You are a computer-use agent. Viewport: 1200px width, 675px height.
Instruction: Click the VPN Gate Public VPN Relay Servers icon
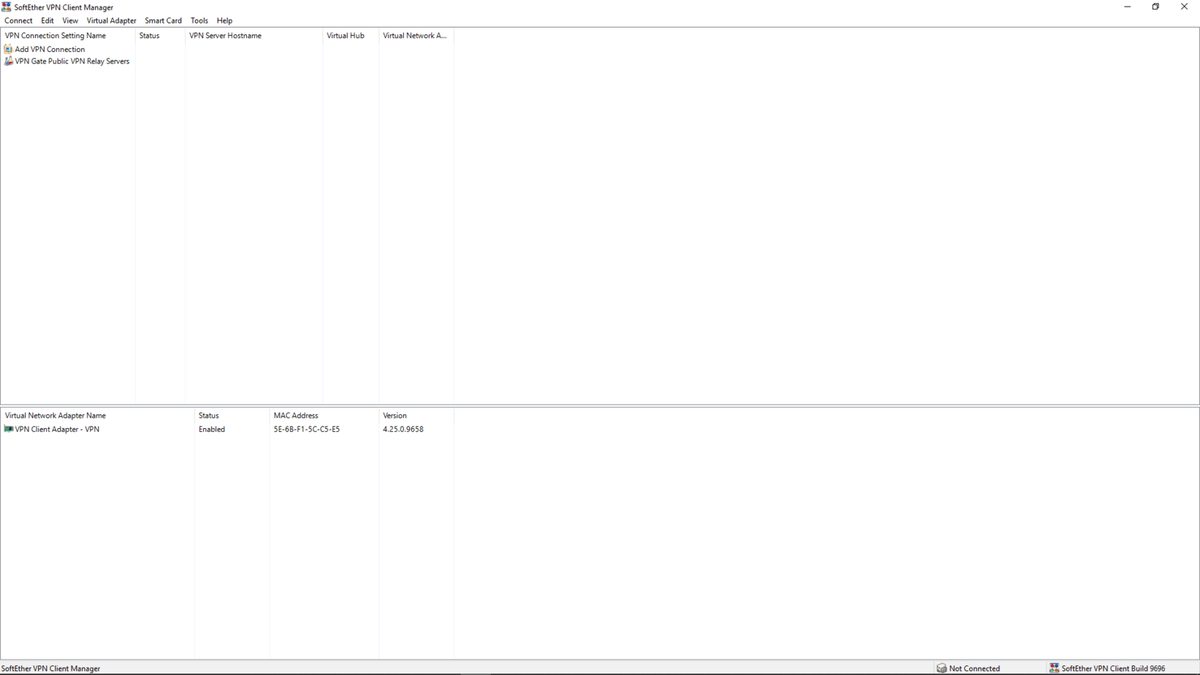click(9, 61)
